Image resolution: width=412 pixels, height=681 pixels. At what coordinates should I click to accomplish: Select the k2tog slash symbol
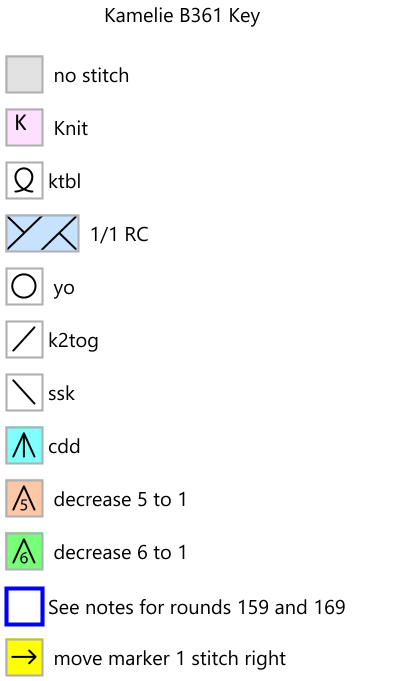pyautogui.click(x=24, y=340)
